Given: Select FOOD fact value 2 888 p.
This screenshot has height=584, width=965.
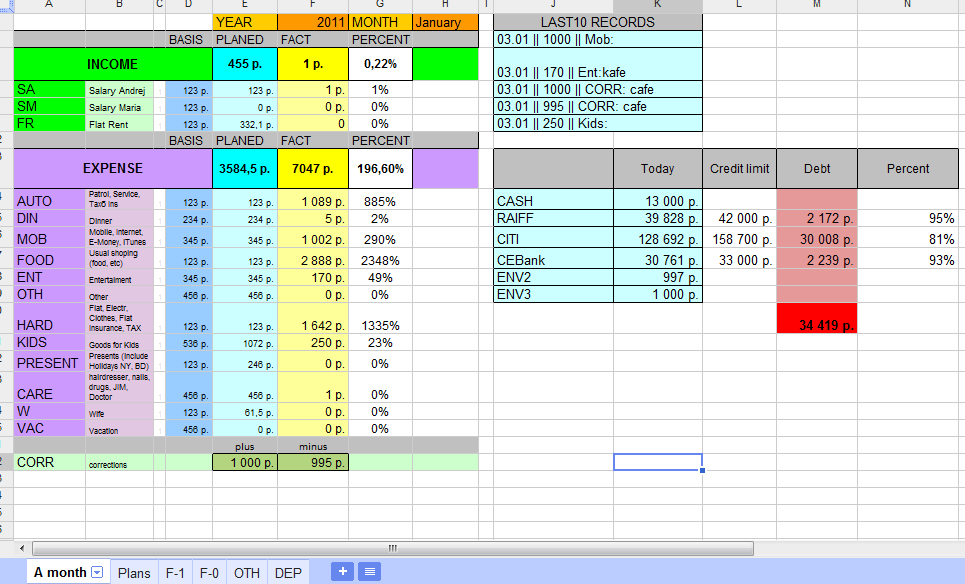Looking at the screenshot, I should 313,258.
